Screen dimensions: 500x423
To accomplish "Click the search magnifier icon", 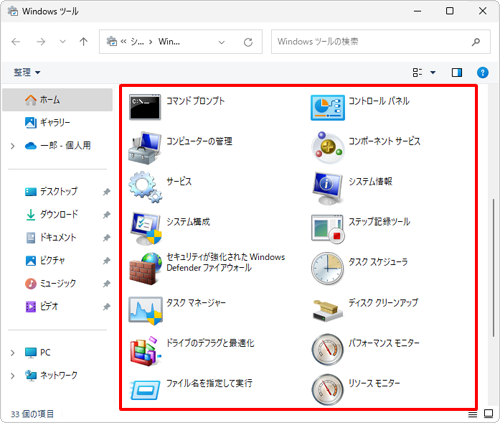I will 476,42.
